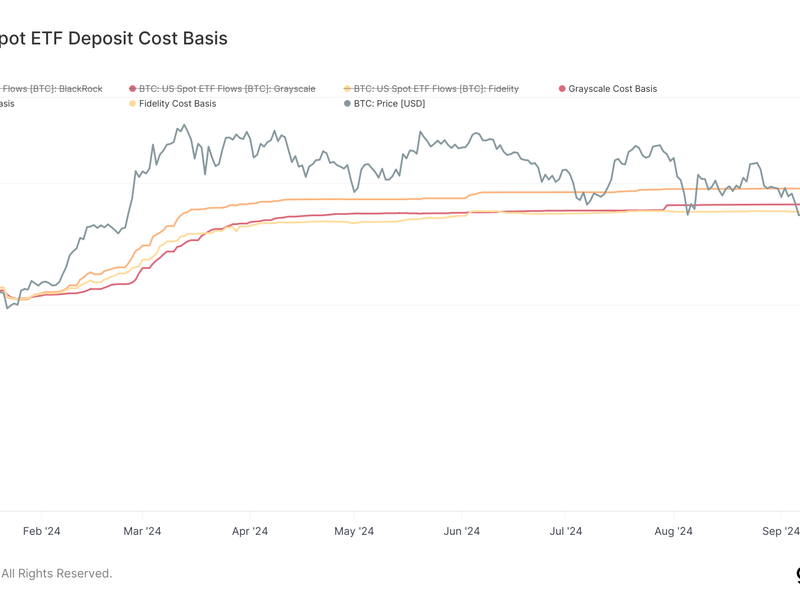Screen dimensions: 800x600
Task: Click the Feb '24 axis label
Action: (43, 532)
